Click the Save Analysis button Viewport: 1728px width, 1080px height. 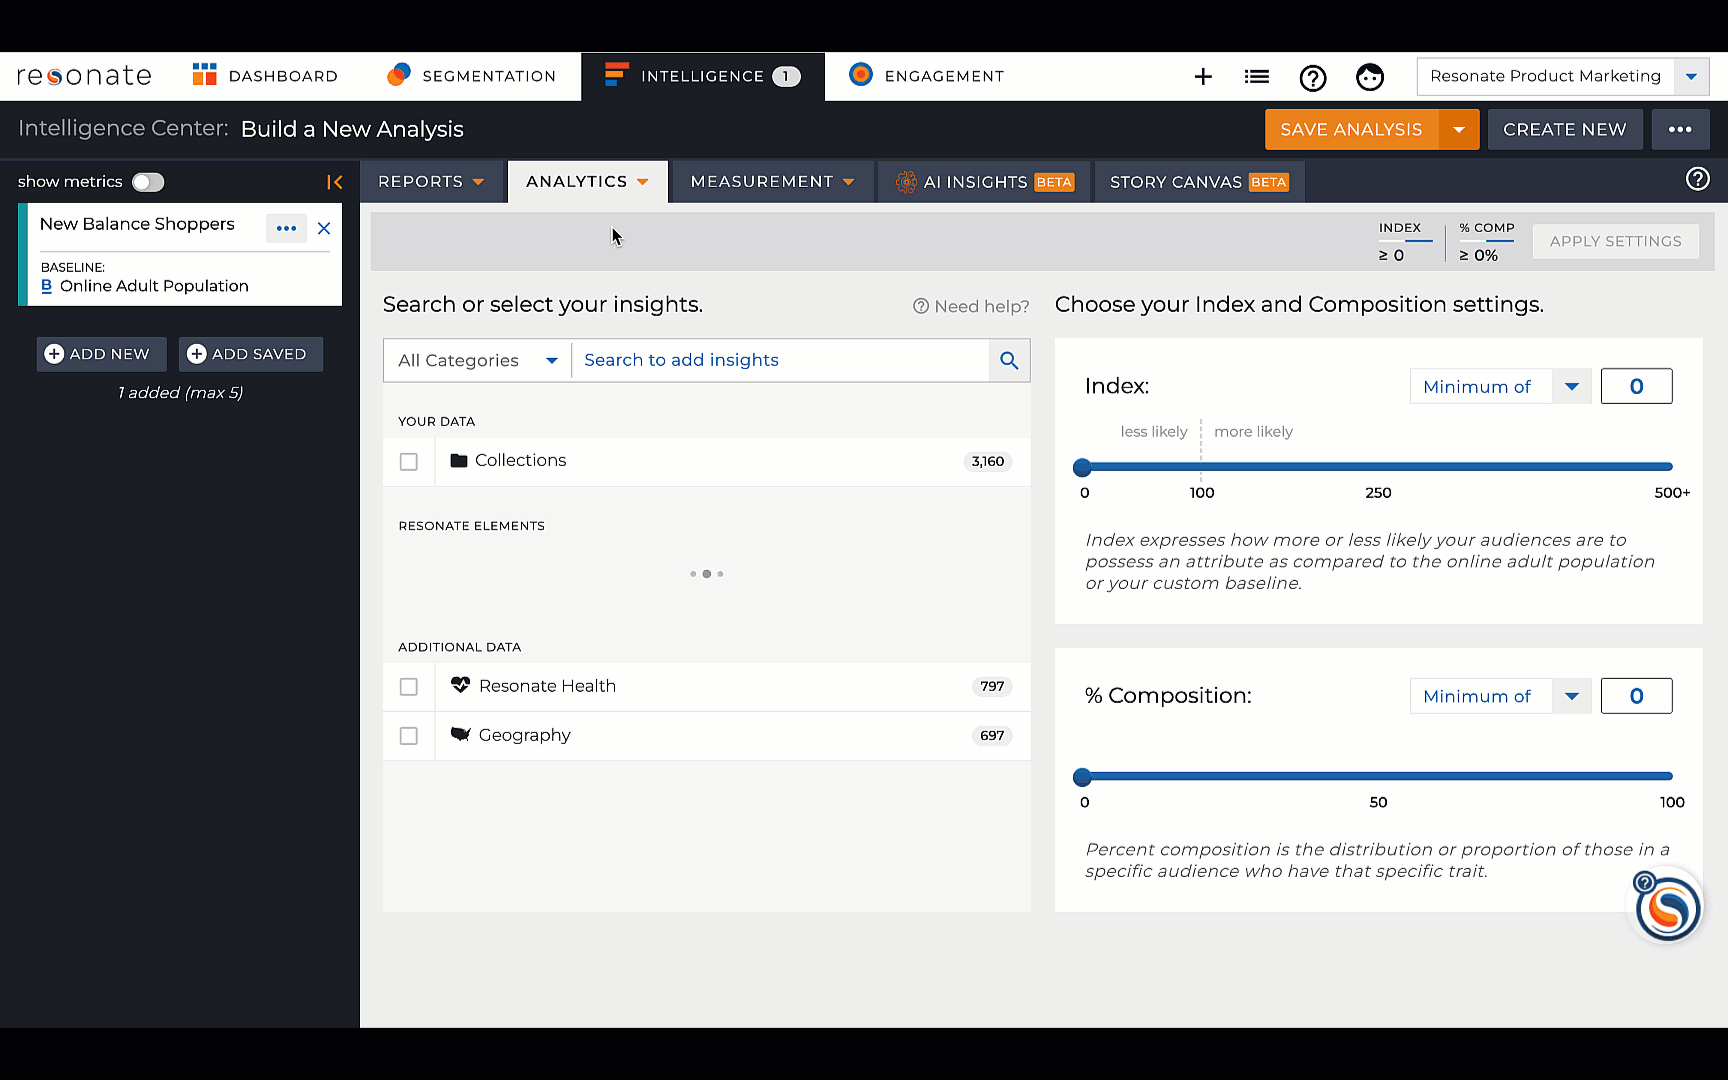click(x=1351, y=129)
